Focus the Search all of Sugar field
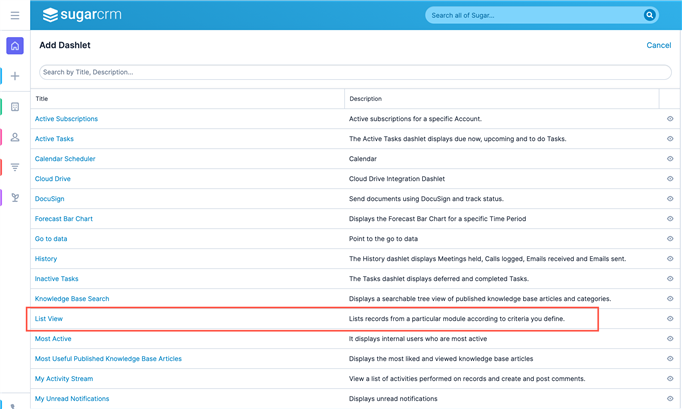 click(535, 15)
